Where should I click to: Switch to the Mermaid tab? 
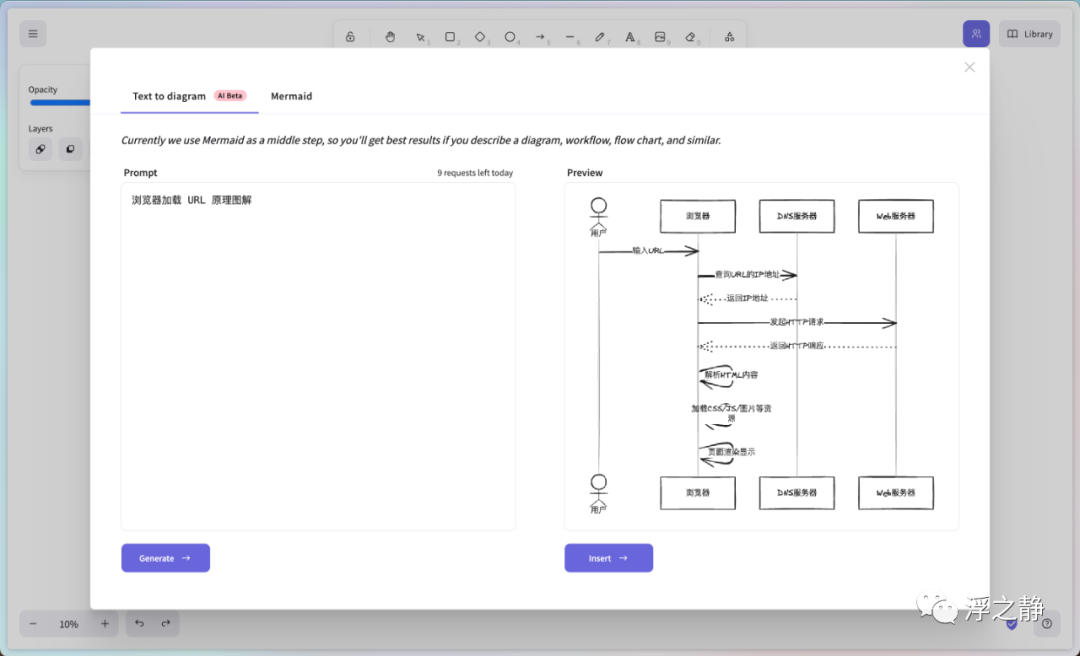(x=291, y=96)
